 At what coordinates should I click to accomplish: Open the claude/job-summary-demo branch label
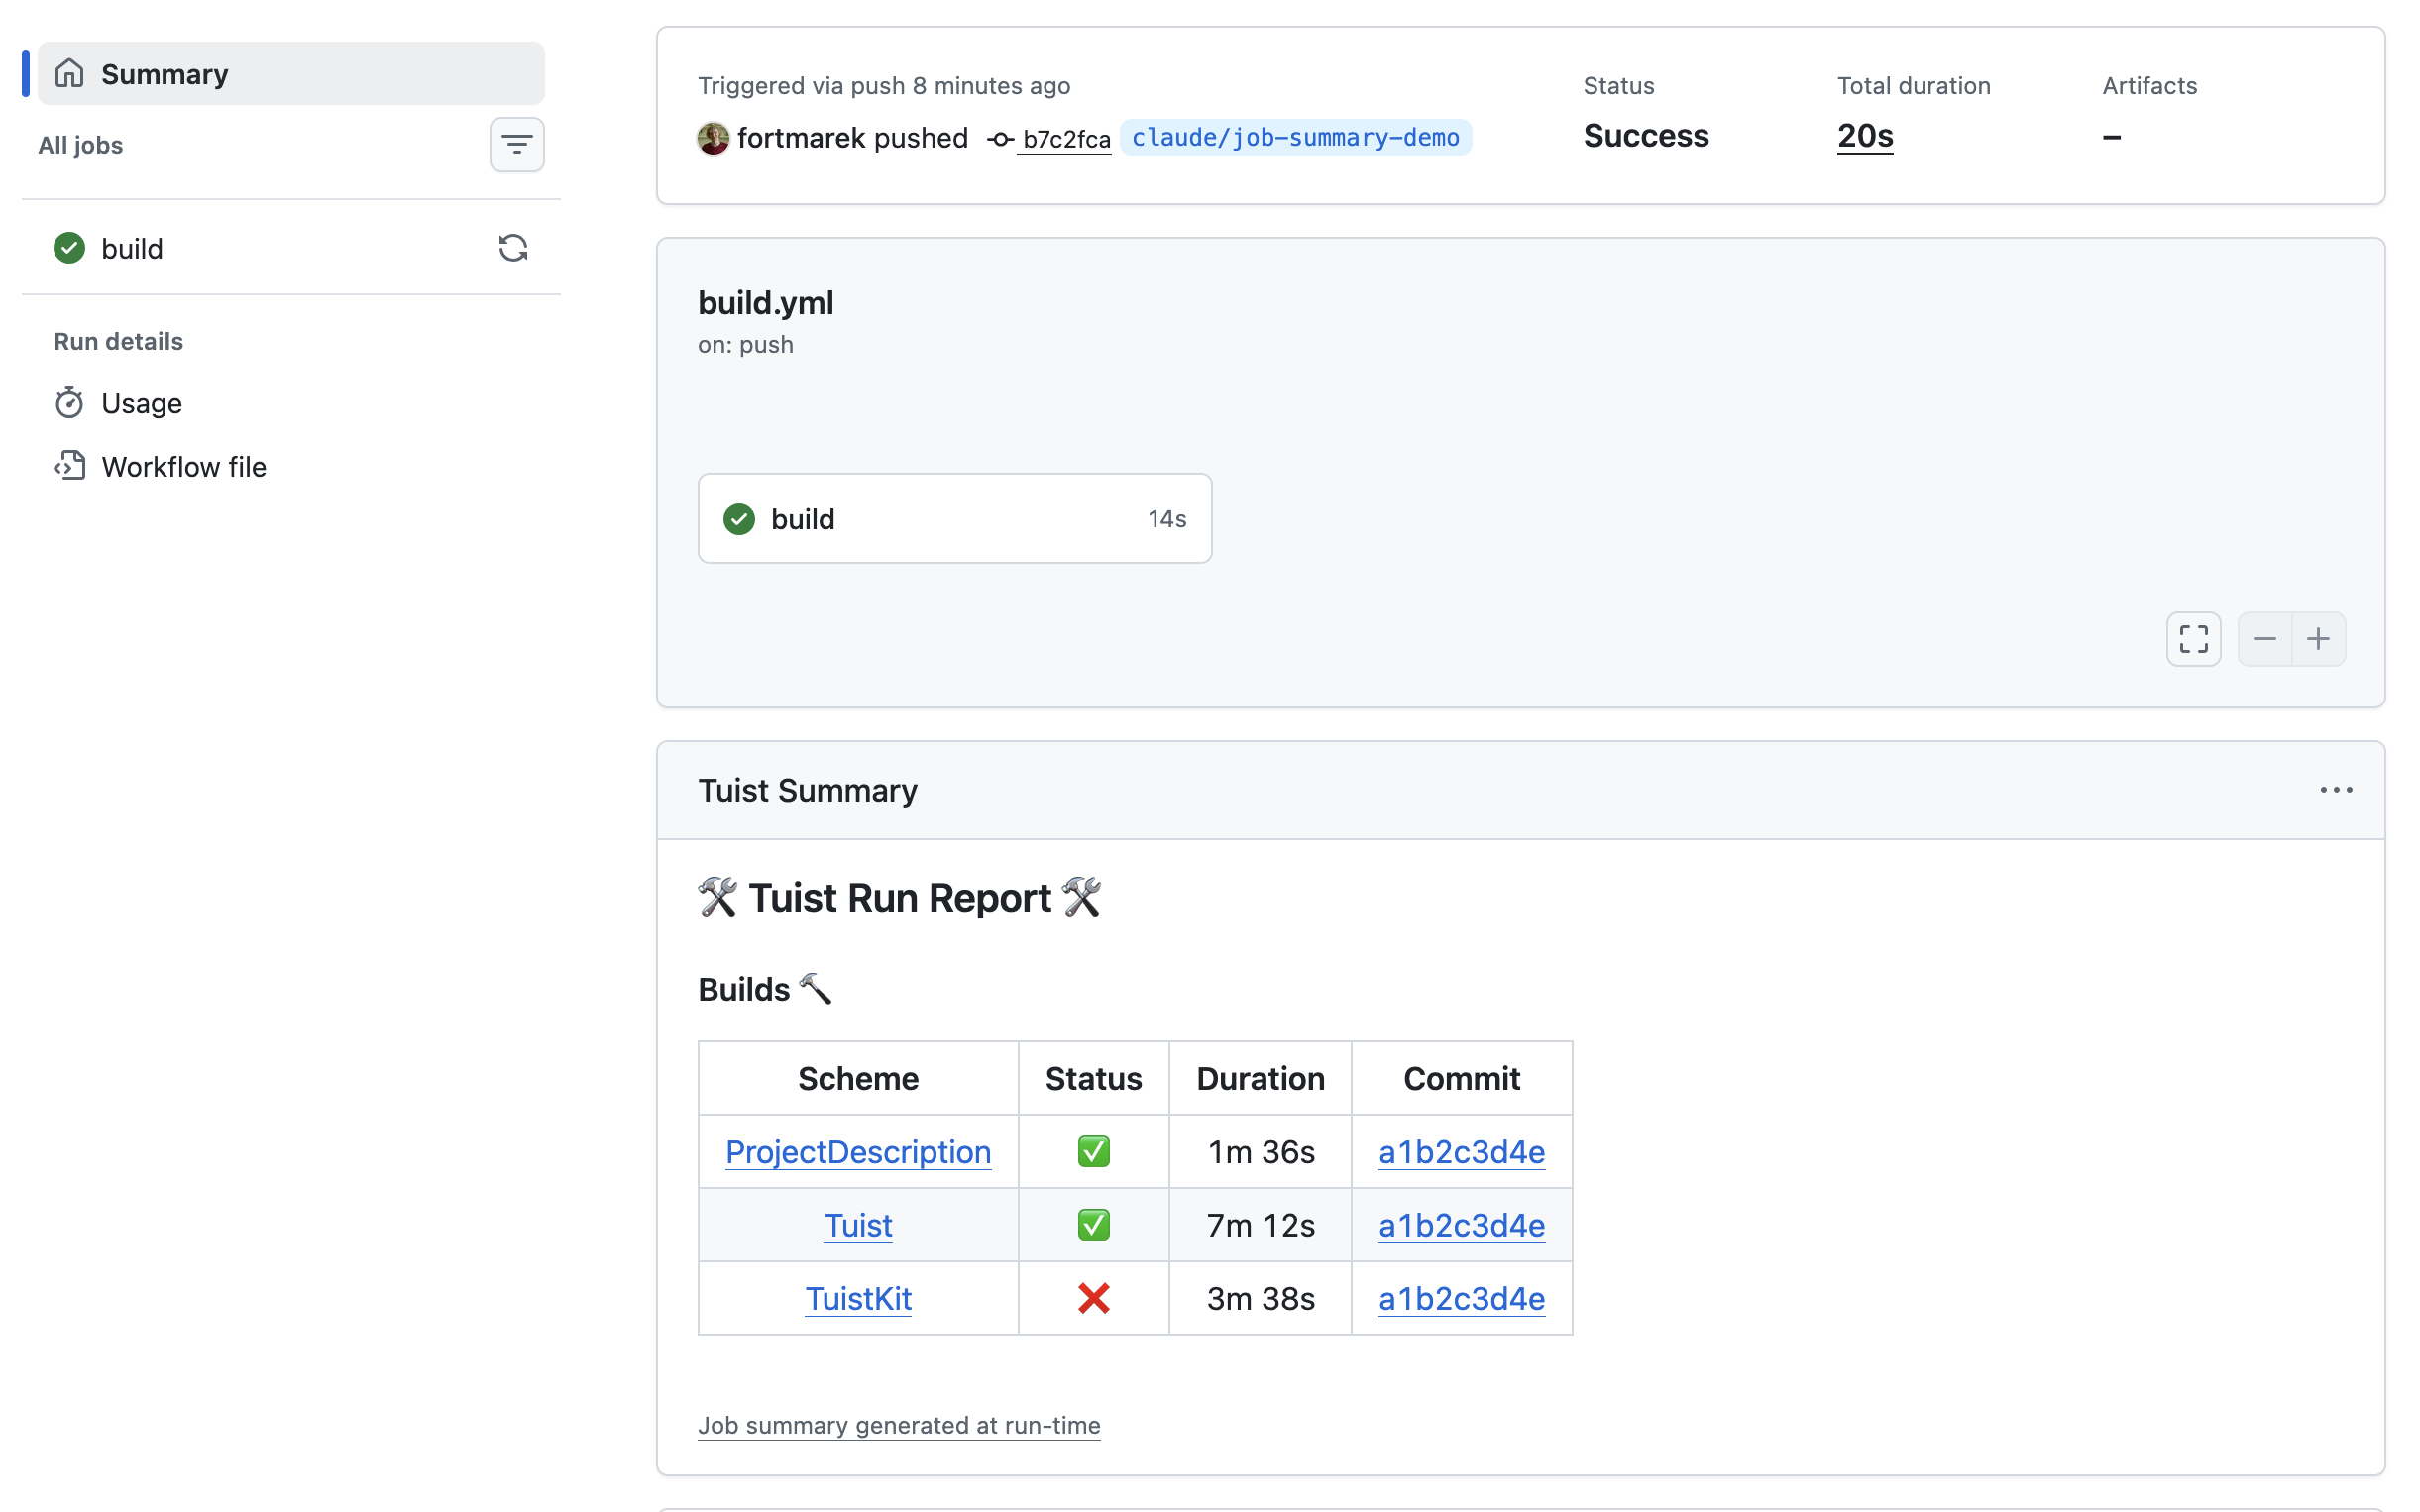(1295, 137)
